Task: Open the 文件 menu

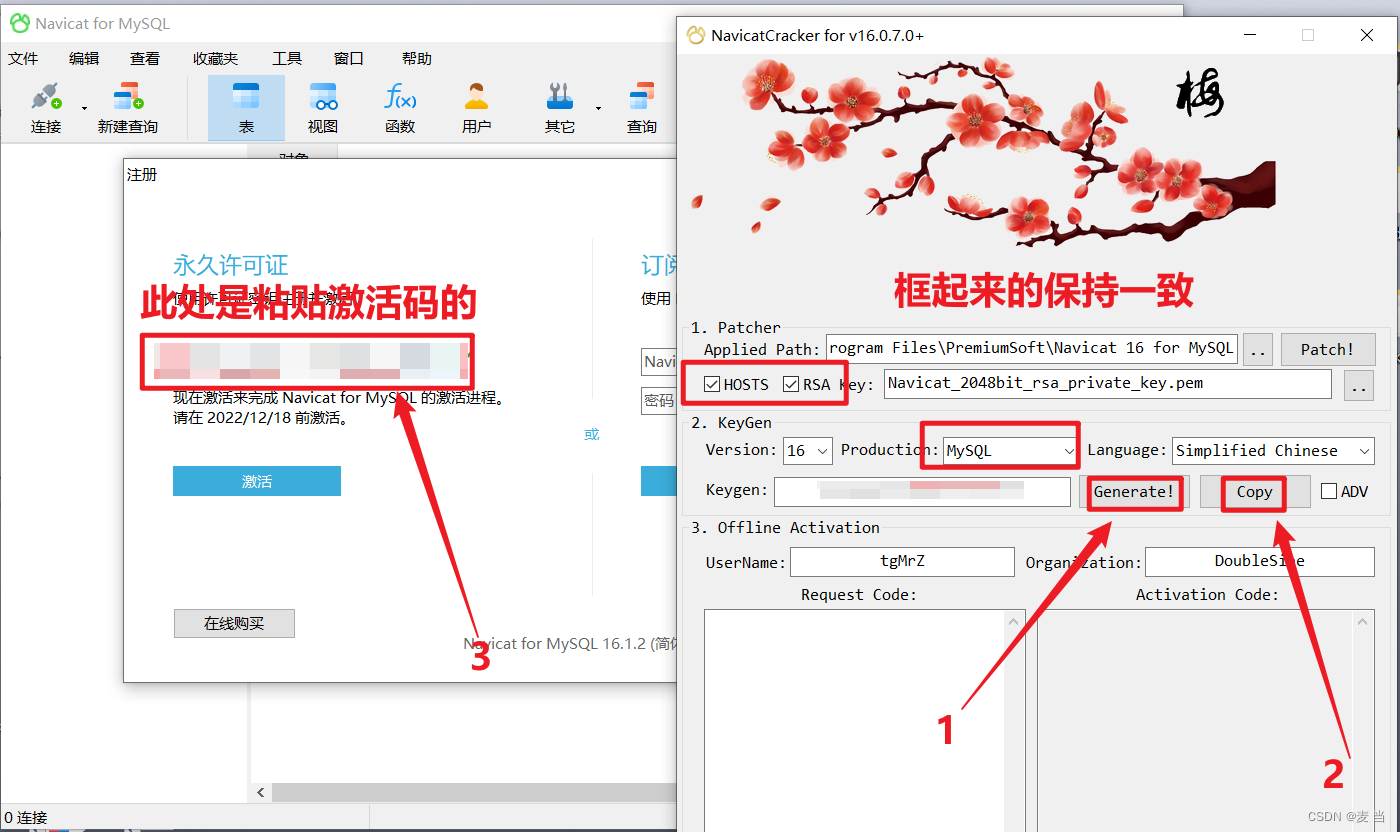Action: coord(23,58)
